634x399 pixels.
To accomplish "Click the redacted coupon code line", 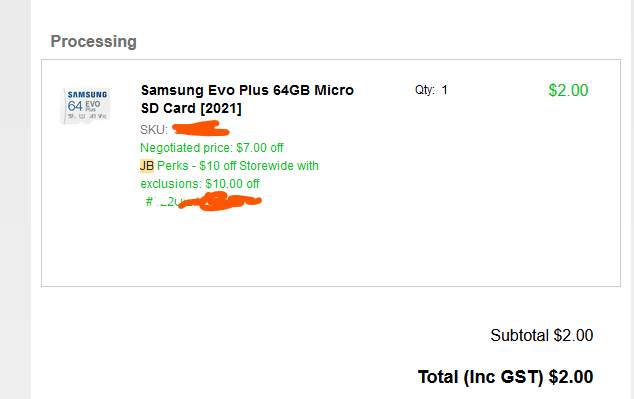I will pyautogui.click(x=203, y=201).
